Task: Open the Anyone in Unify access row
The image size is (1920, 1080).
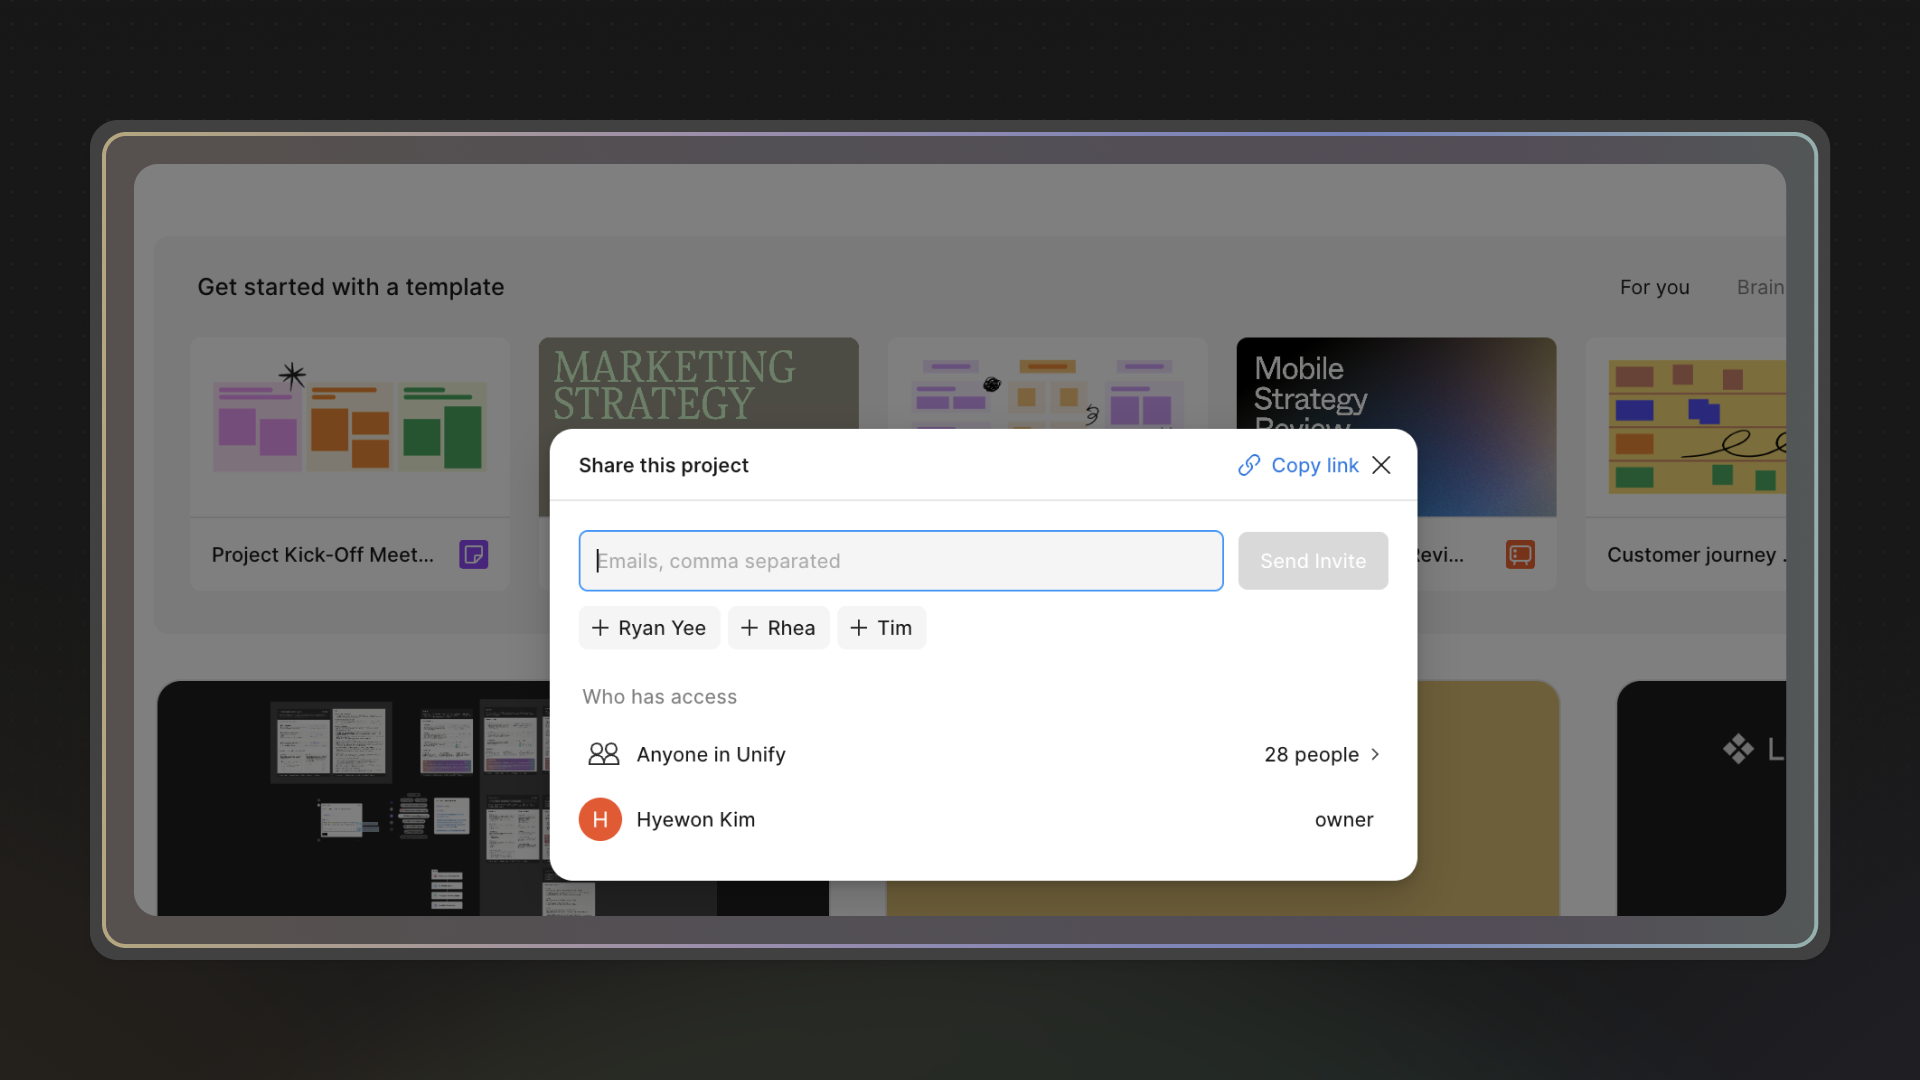Action: [x=710, y=754]
